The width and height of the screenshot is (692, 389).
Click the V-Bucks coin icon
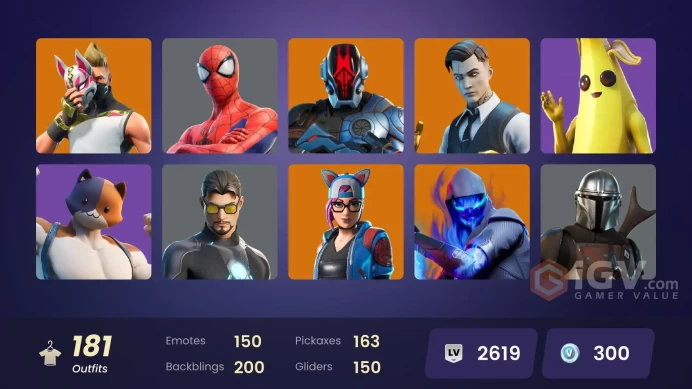tap(570, 353)
